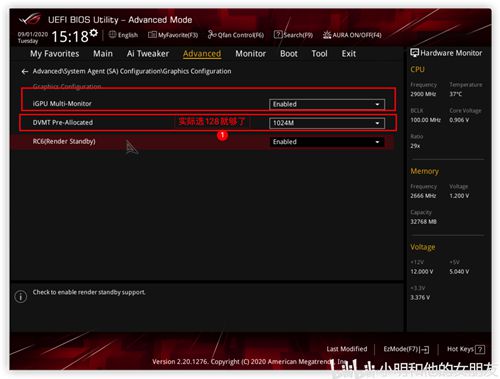The image size is (500, 379).
Task: Click the globe icon for English language
Action: point(113,35)
